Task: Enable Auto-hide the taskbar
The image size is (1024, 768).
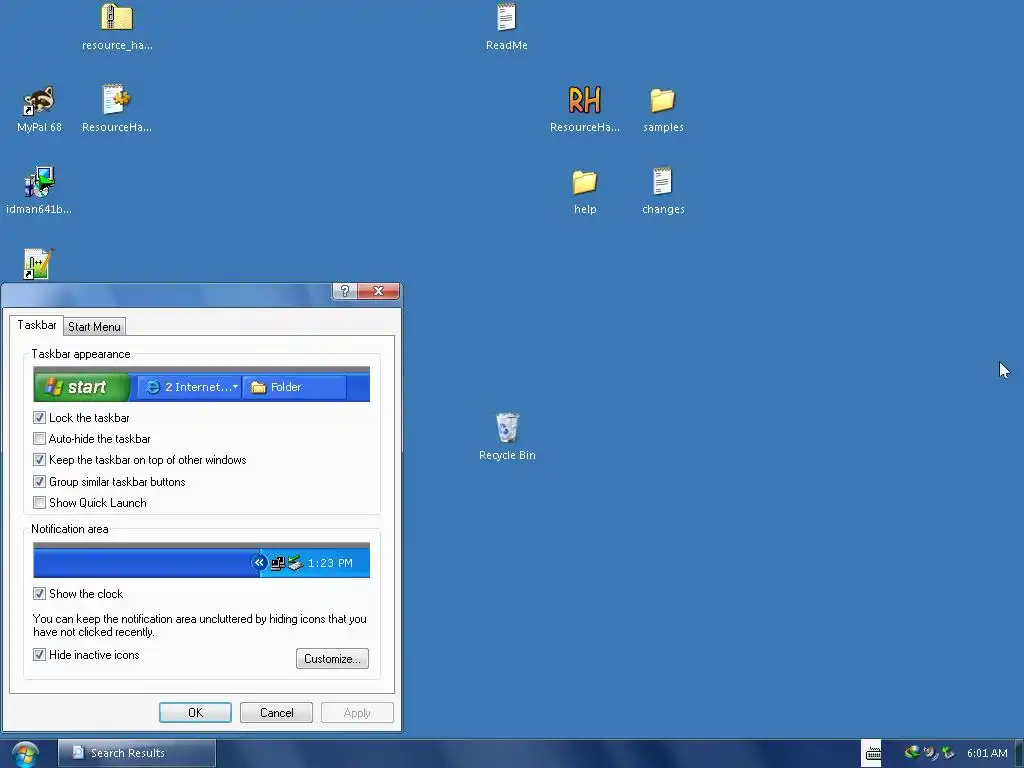Action: pos(39,439)
